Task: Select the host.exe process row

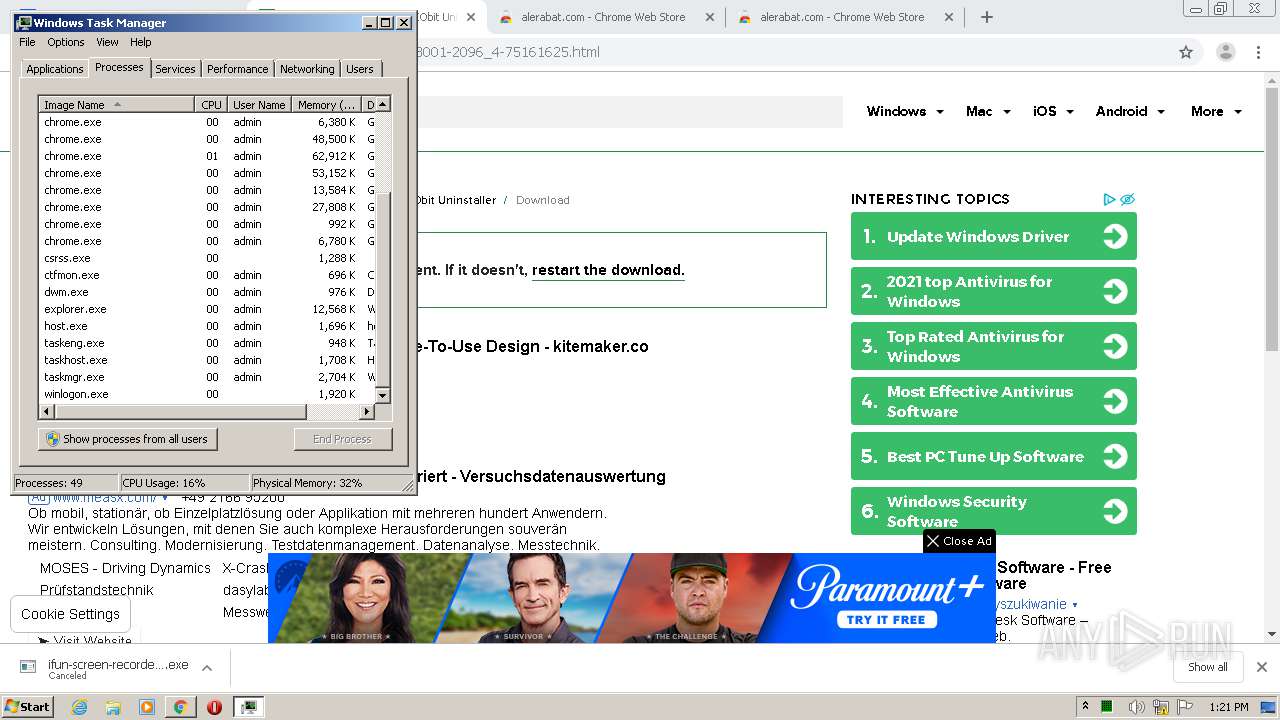Action: tap(207, 326)
